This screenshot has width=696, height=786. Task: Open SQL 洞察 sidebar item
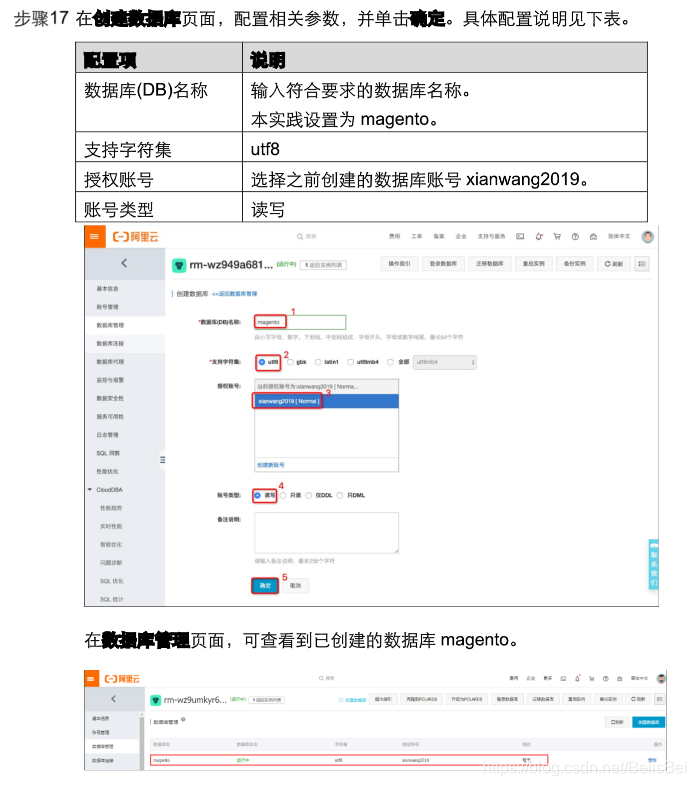tap(108, 453)
